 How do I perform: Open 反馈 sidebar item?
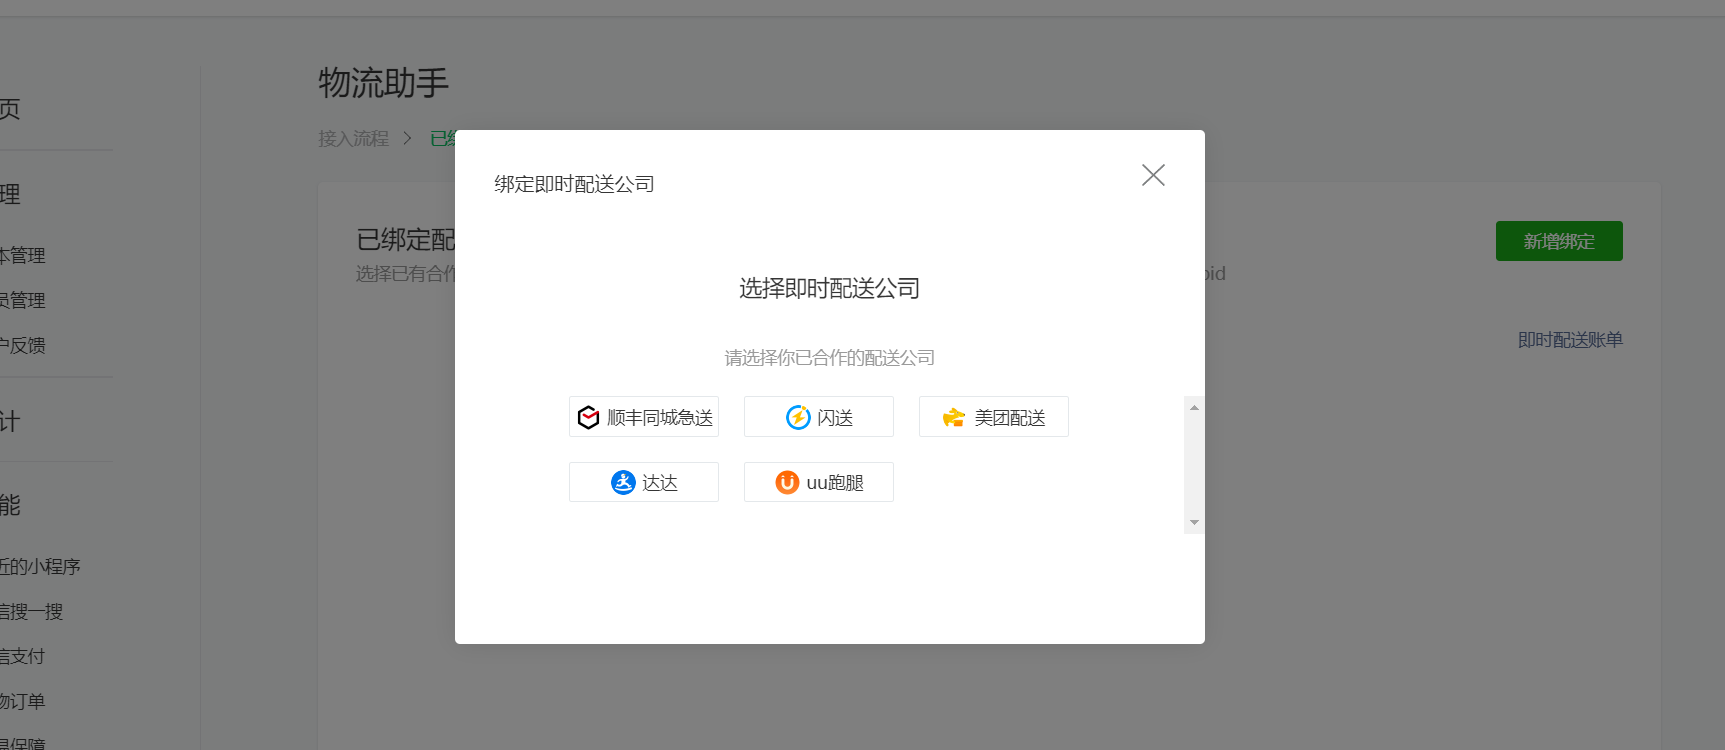coord(22,345)
